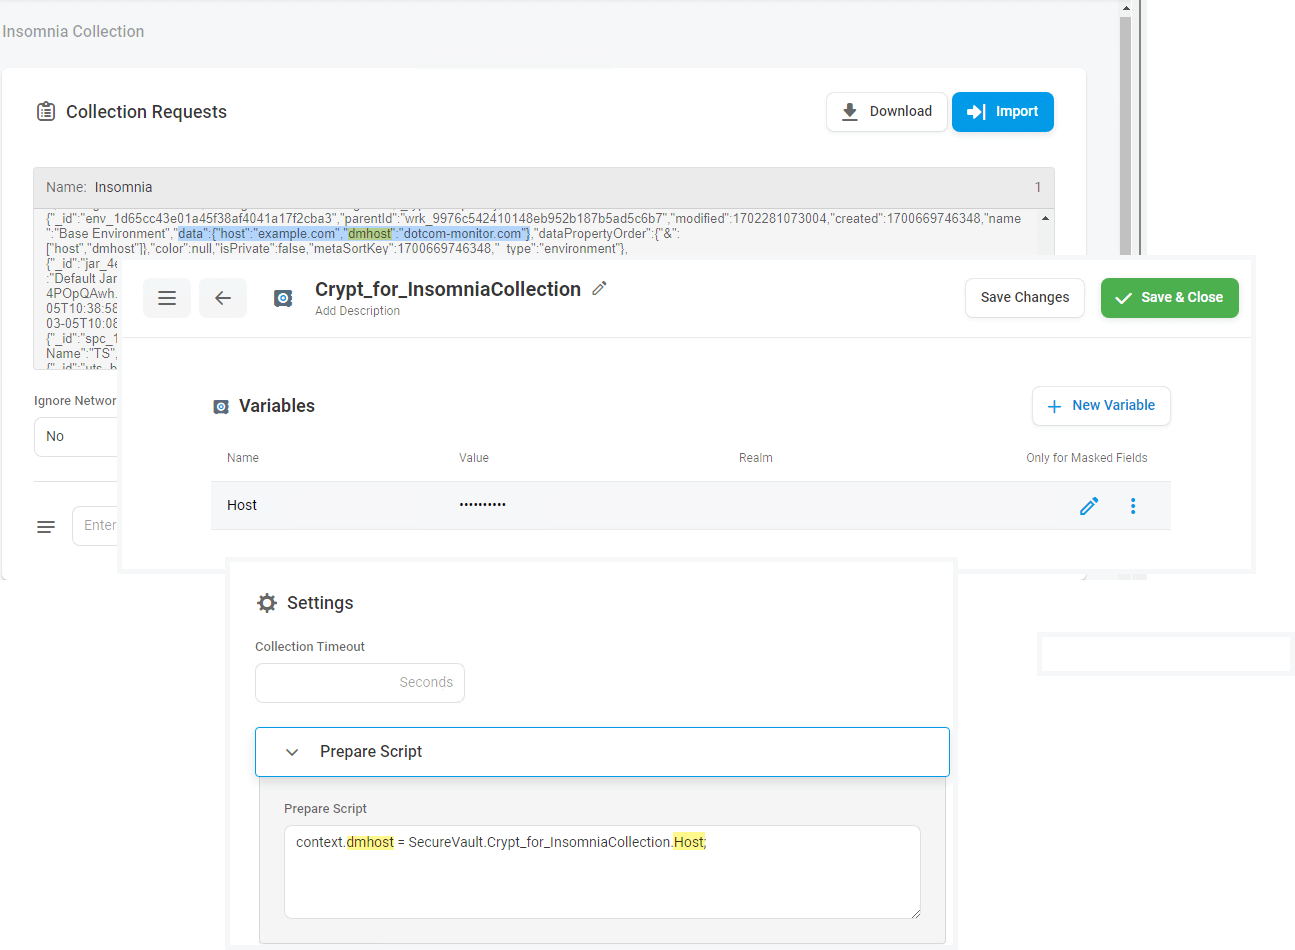Open the hamburger menu in vault editor

167,298
